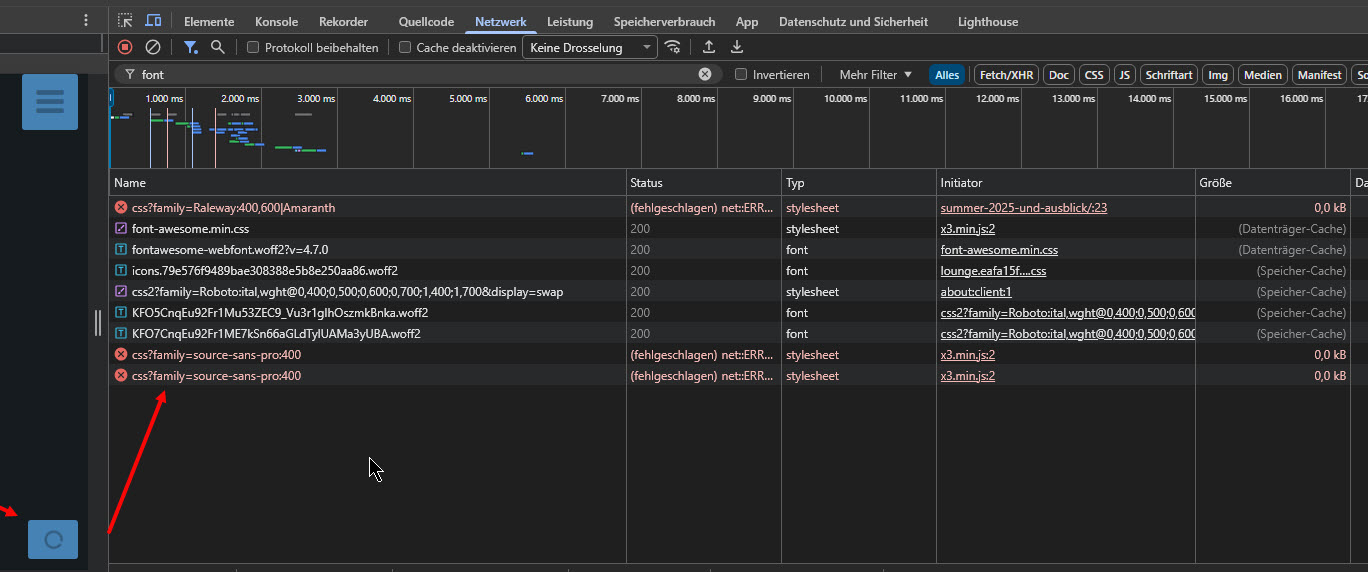Stop recording network log (red circle)

pyautogui.click(x=125, y=47)
